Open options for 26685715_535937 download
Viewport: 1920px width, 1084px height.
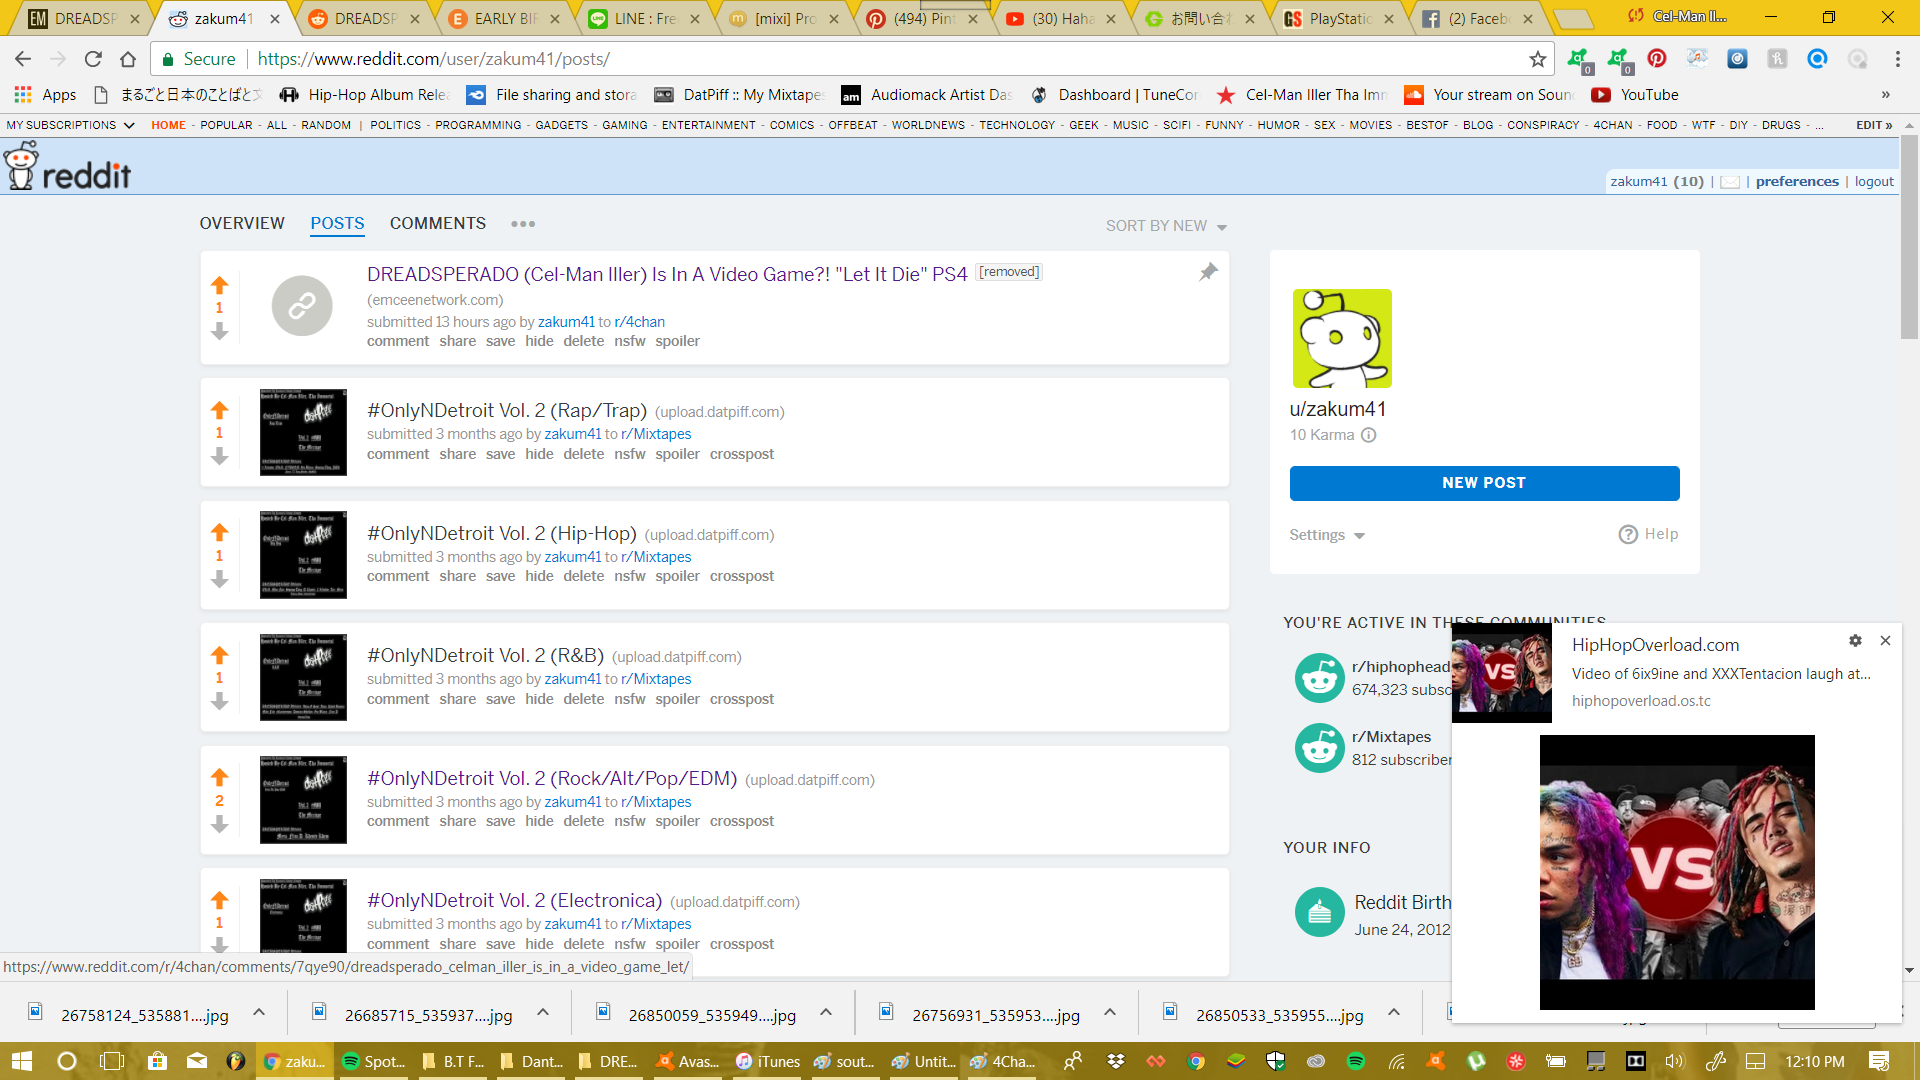[543, 1012]
